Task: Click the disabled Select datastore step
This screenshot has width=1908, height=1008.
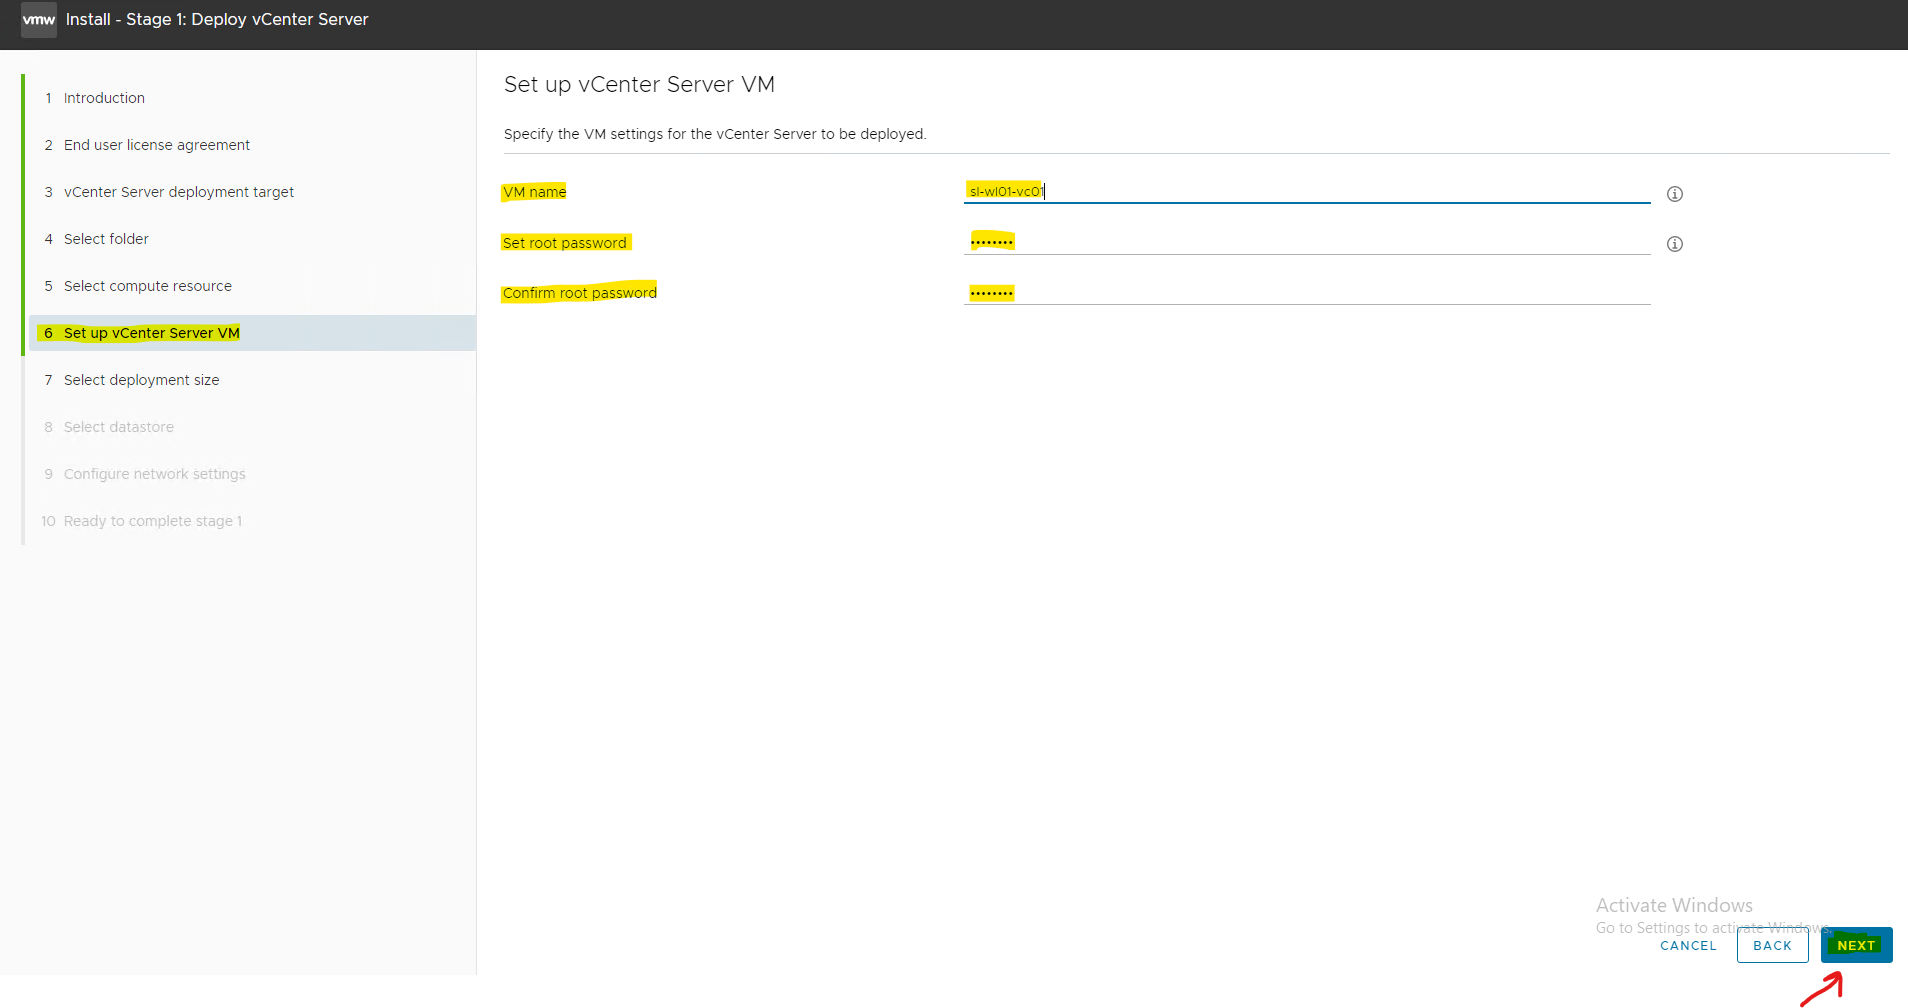Action: pyautogui.click(x=119, y=427)
